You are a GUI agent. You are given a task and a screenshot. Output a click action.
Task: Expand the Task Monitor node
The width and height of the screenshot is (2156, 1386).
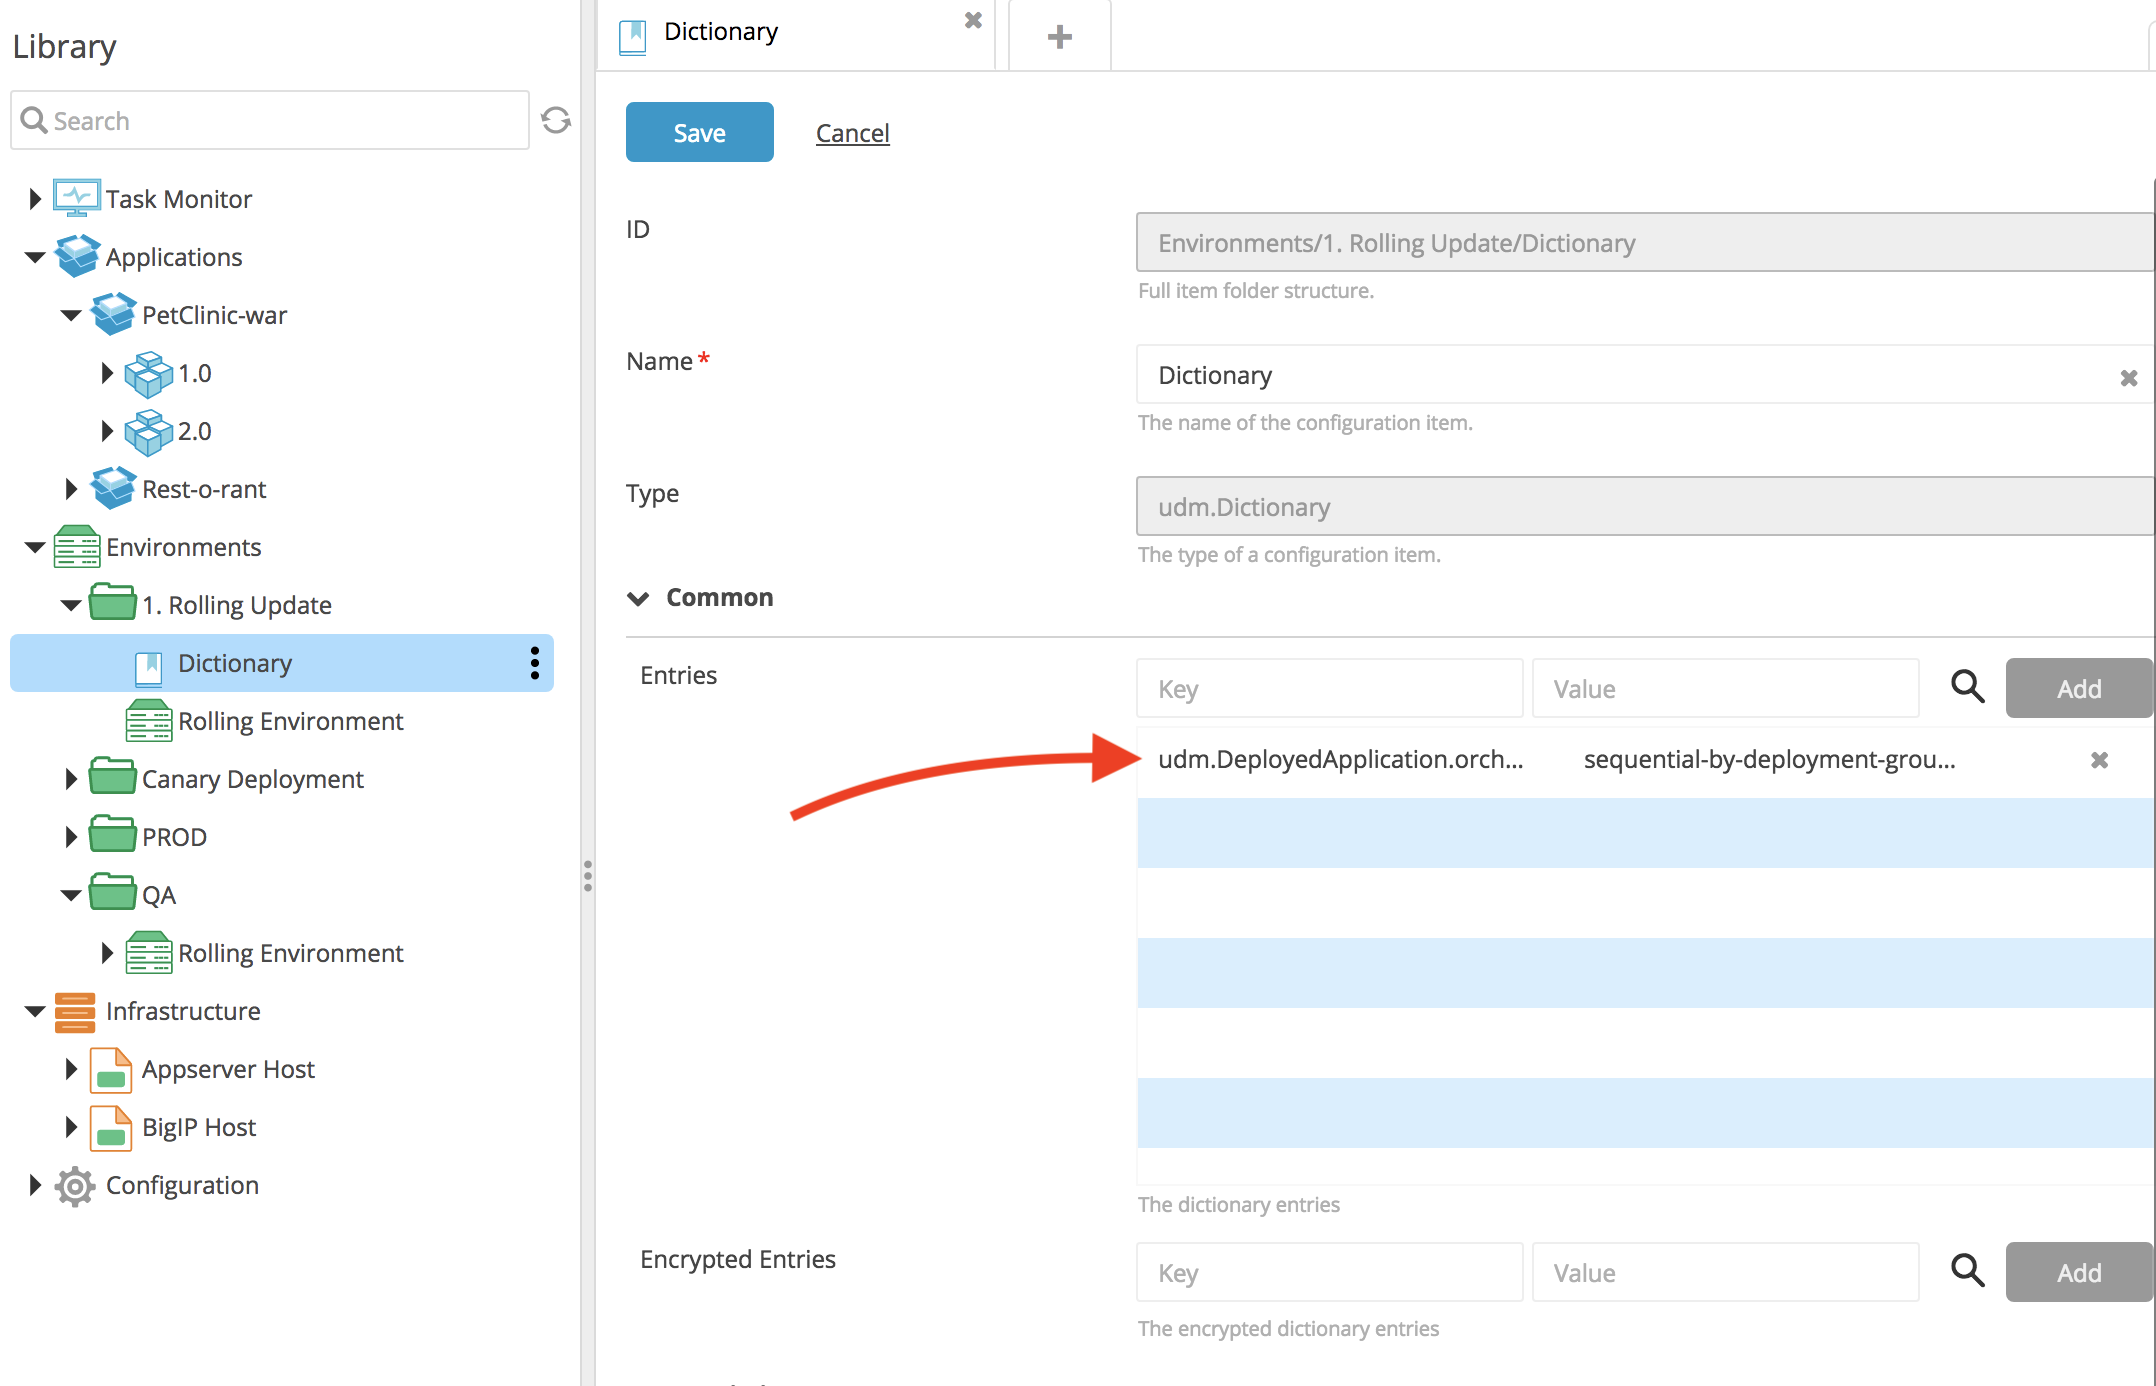[x=34, y=198]
